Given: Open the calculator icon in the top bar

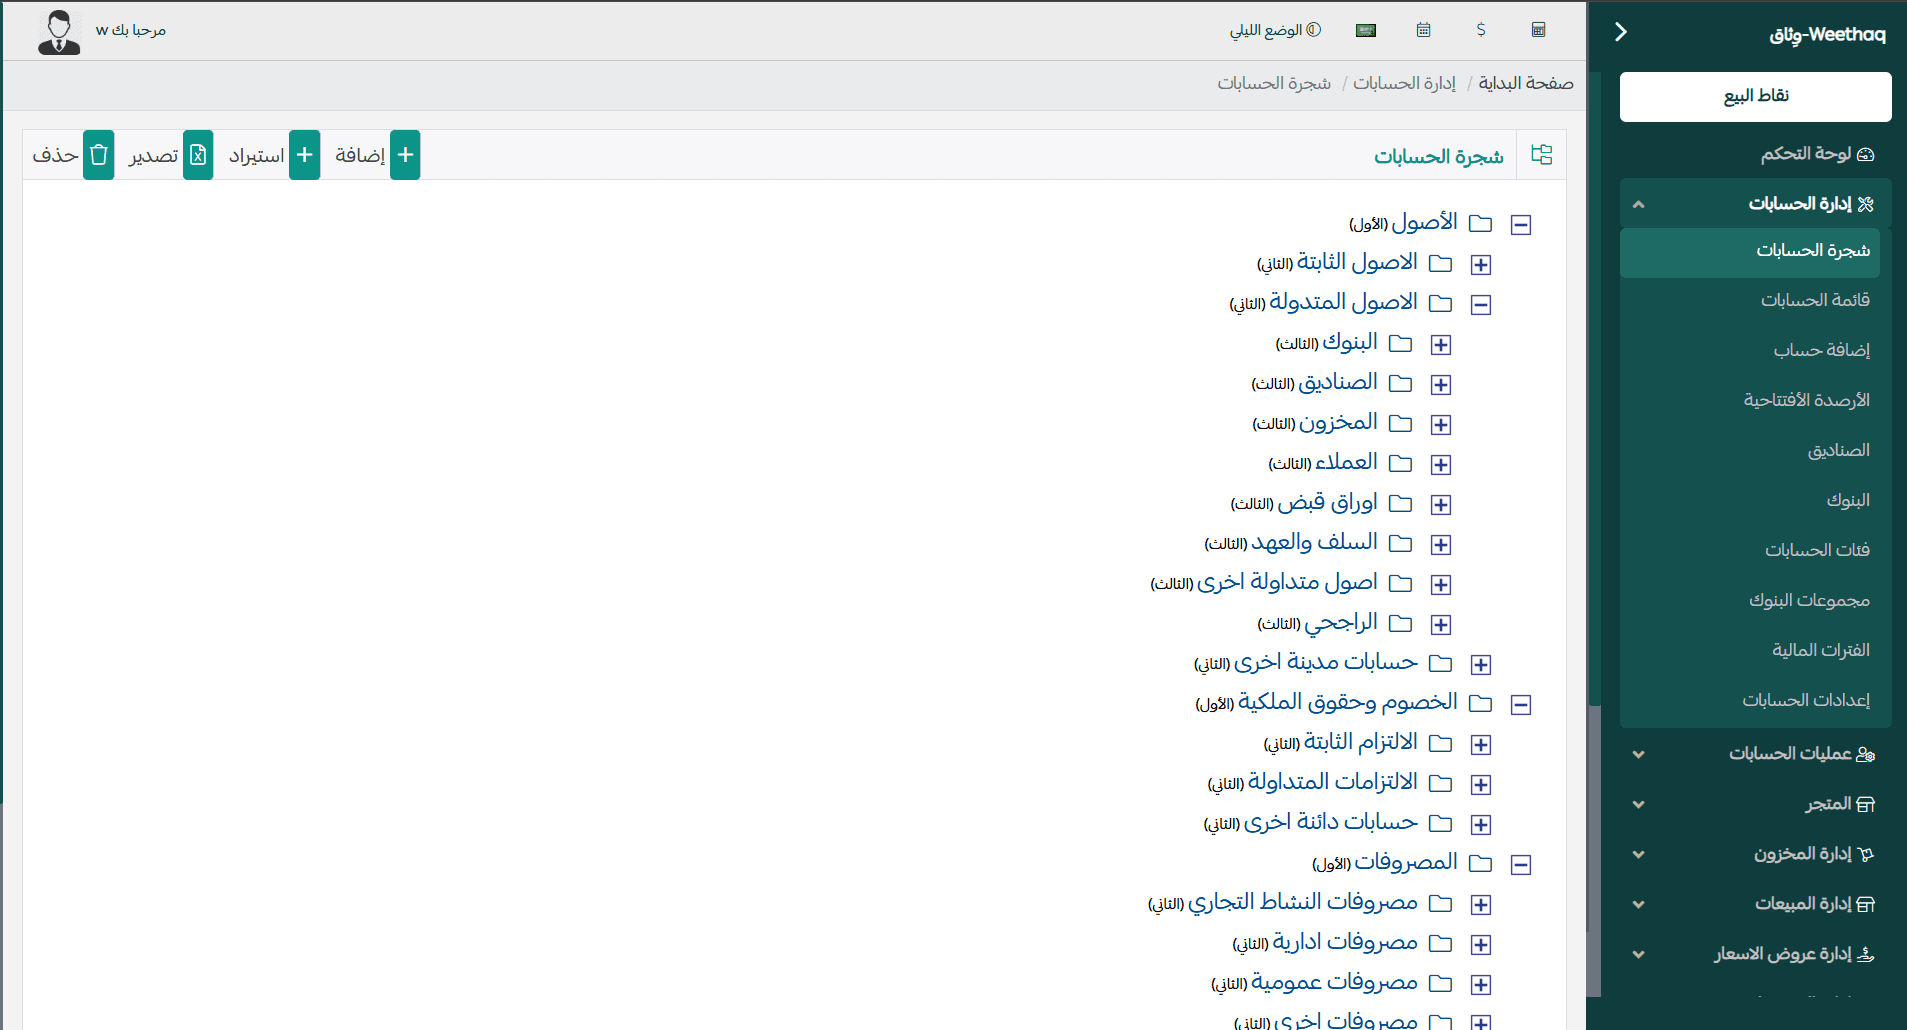Looking at the screenshot, I should [1537, 30].
